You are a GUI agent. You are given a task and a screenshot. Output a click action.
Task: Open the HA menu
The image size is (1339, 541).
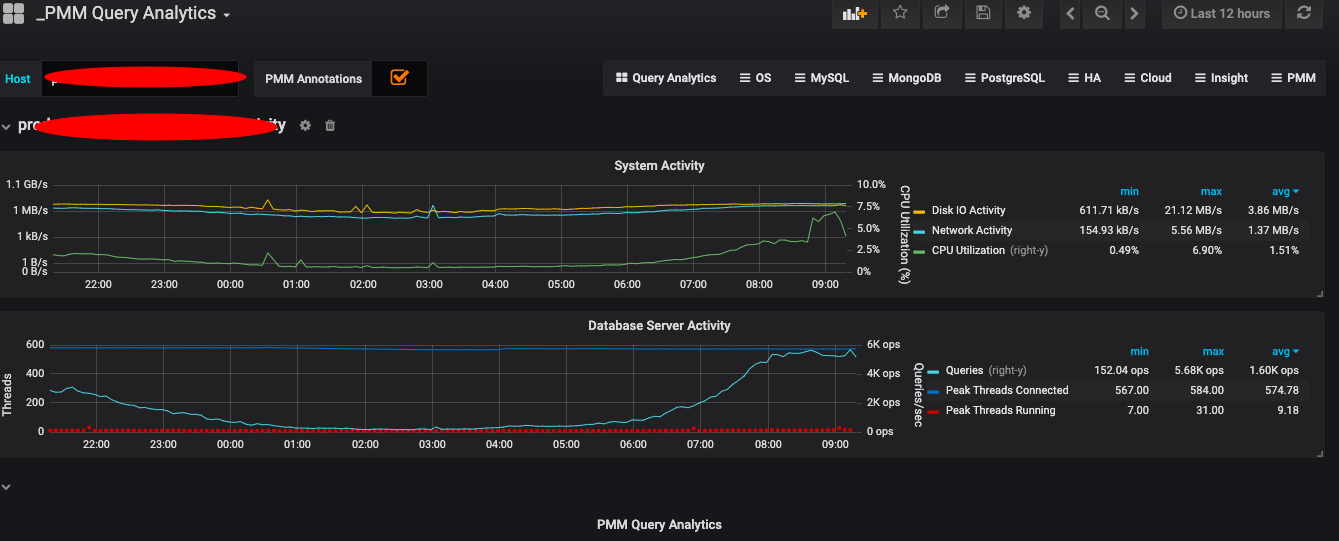pos(1084,78)
